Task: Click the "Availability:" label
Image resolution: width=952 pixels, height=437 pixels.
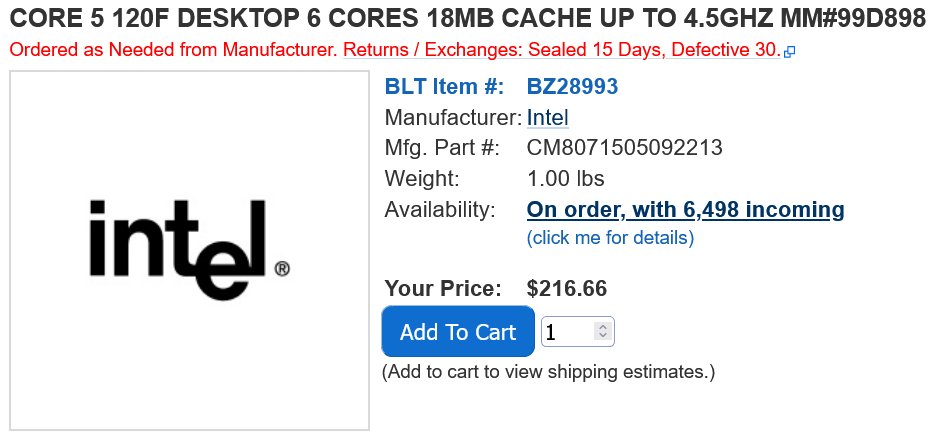Action: (x=440, y=210)
